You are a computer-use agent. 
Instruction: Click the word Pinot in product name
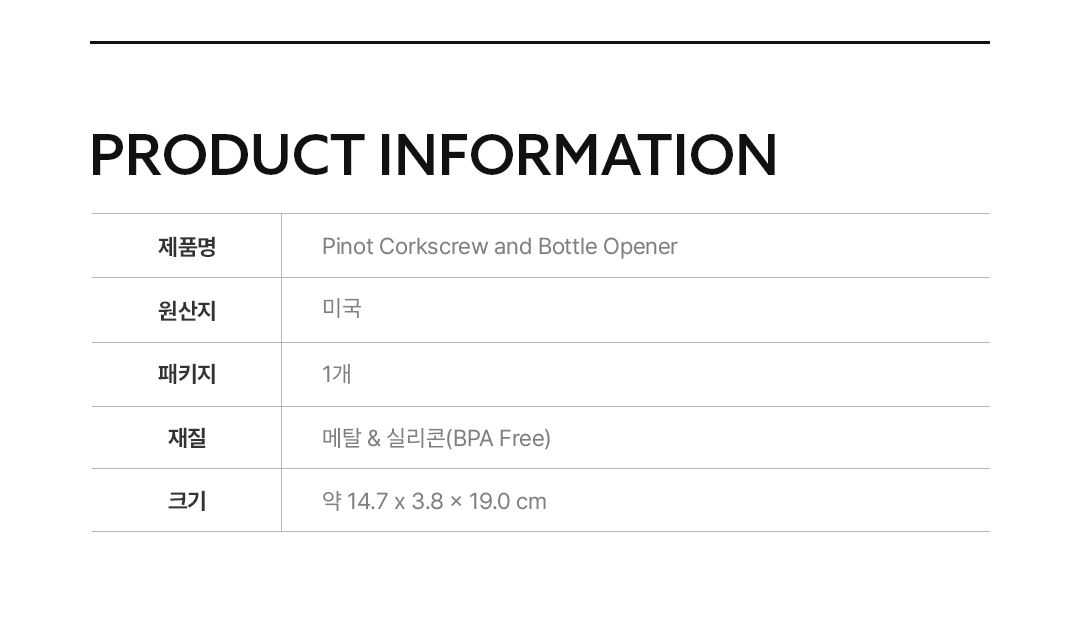pyautogui.click(x=347, y=247)
